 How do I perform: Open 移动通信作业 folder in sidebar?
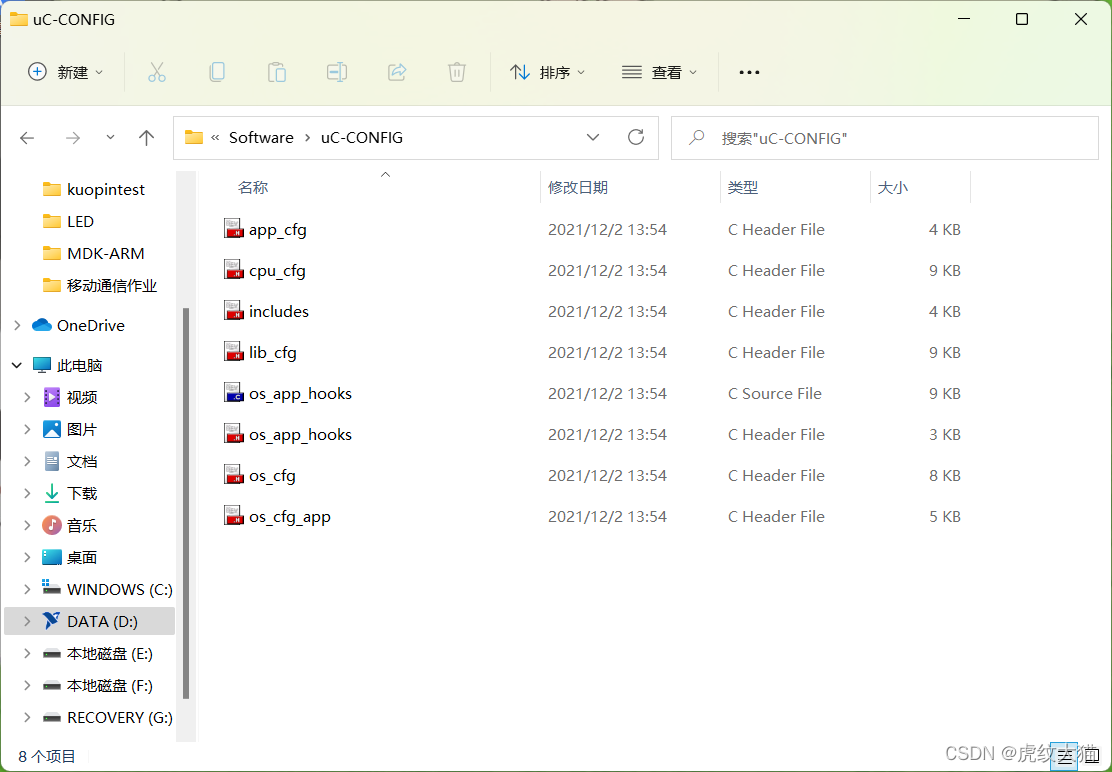click(99, 285)
